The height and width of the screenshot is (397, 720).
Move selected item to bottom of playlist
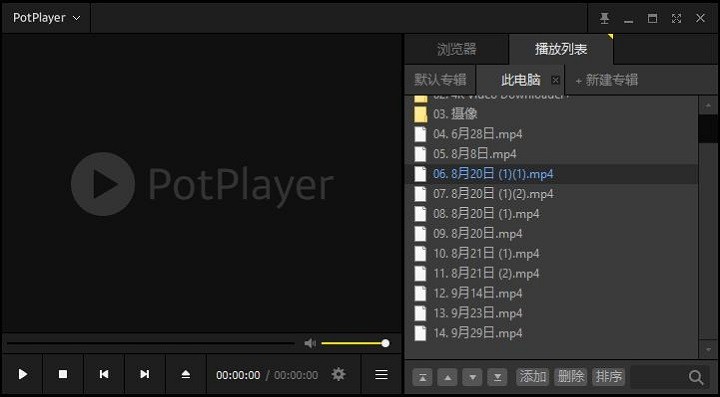tap(497, 377)
